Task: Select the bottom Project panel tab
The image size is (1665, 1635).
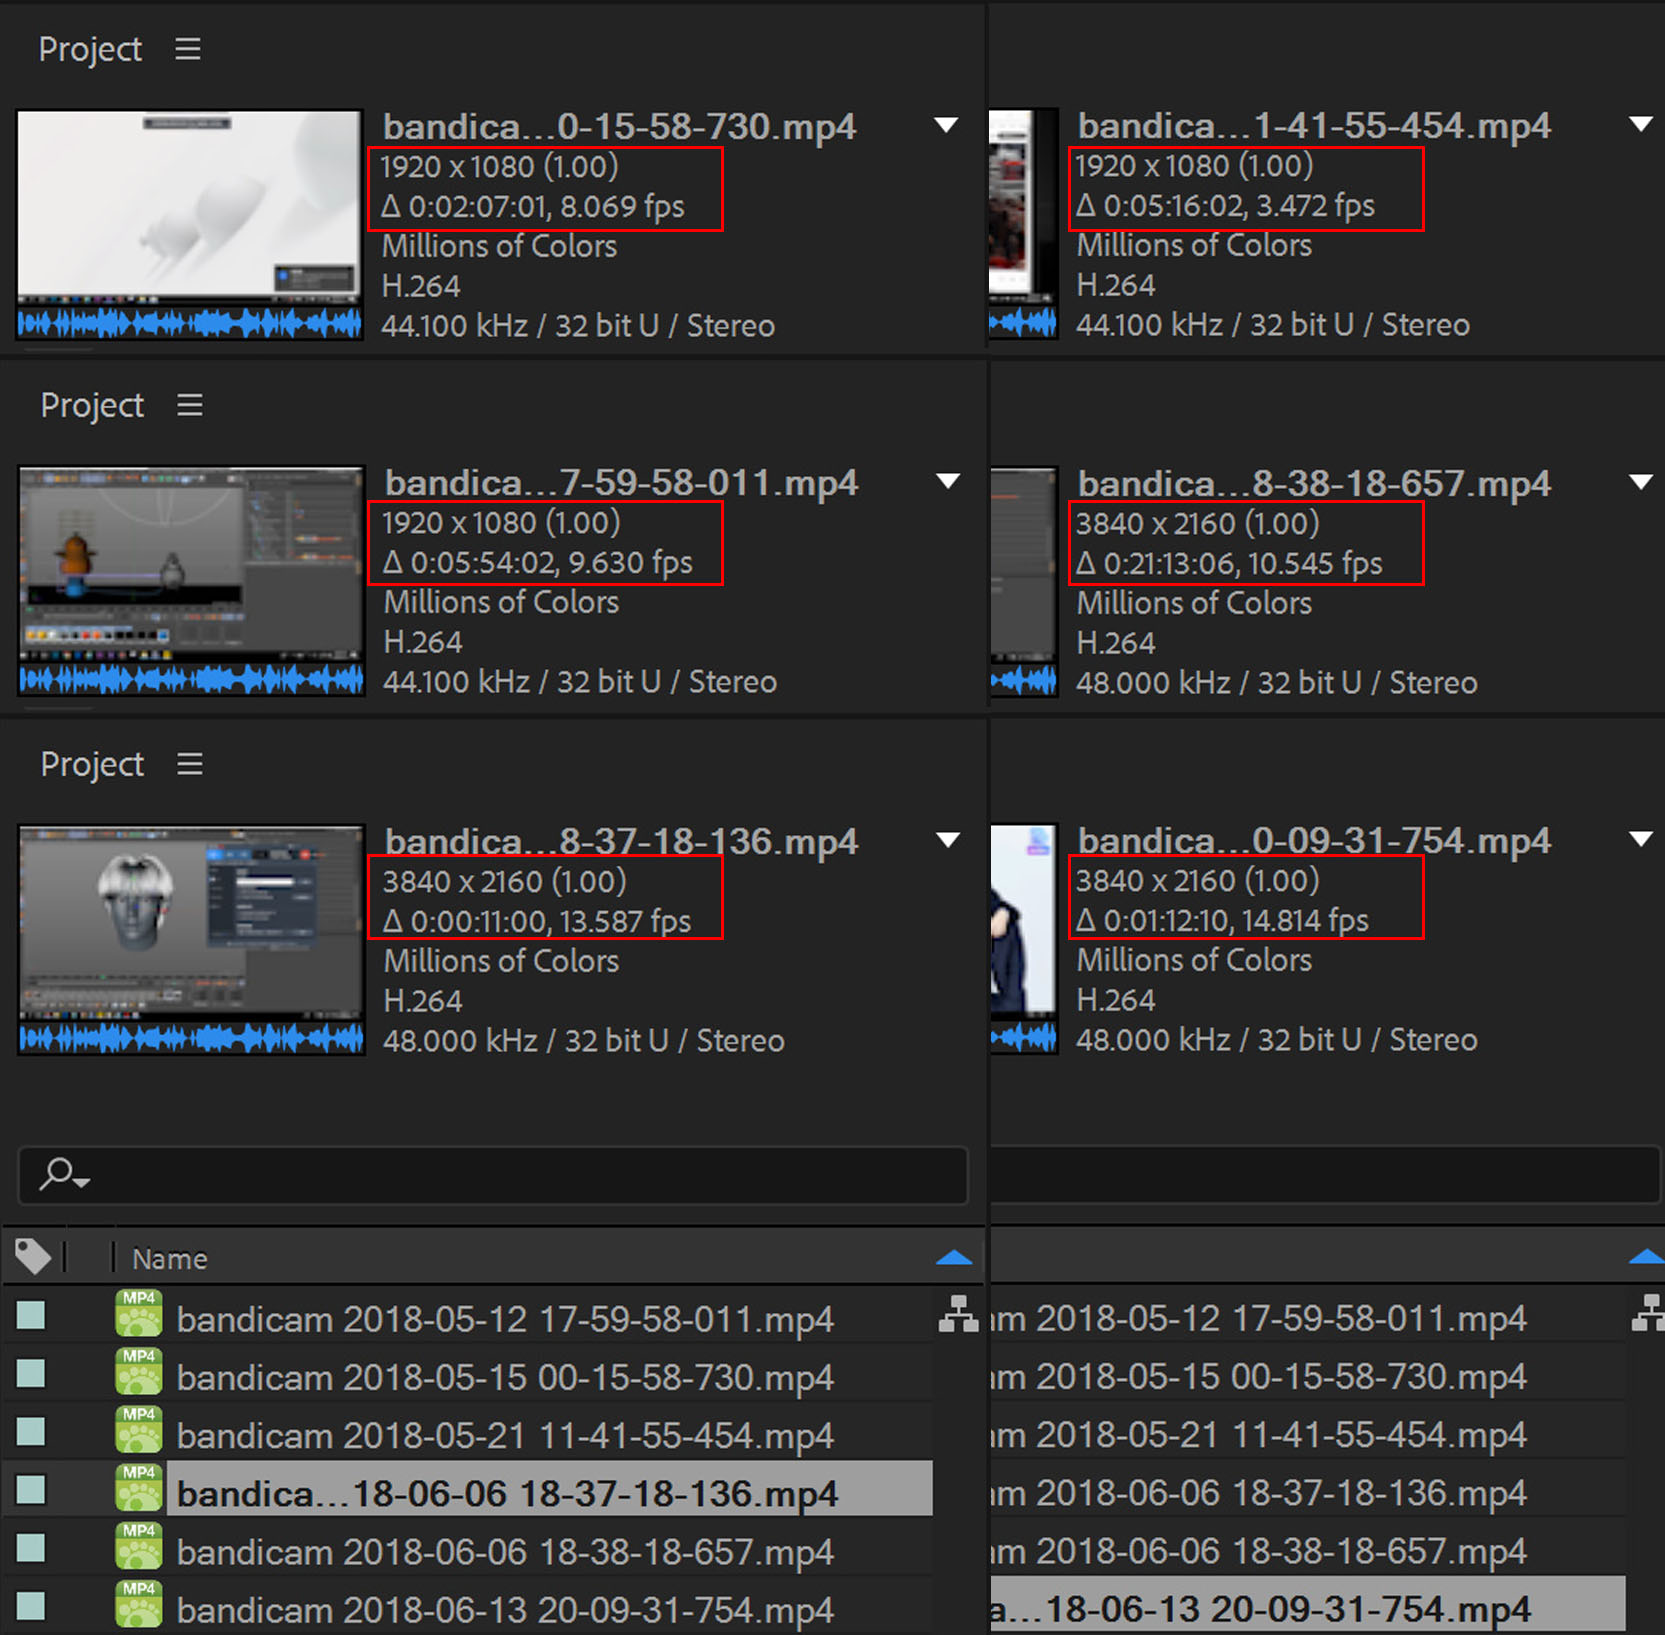Action: tap(92, 765)
